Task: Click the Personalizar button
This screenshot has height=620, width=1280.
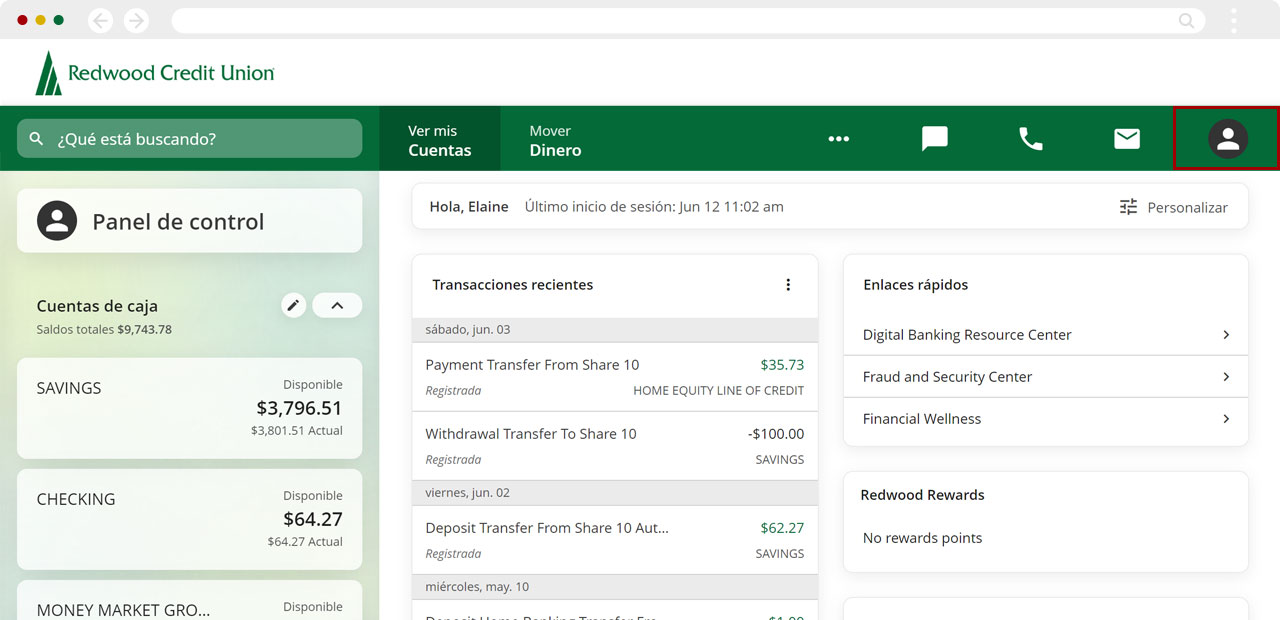Action: click(1173, 207)
